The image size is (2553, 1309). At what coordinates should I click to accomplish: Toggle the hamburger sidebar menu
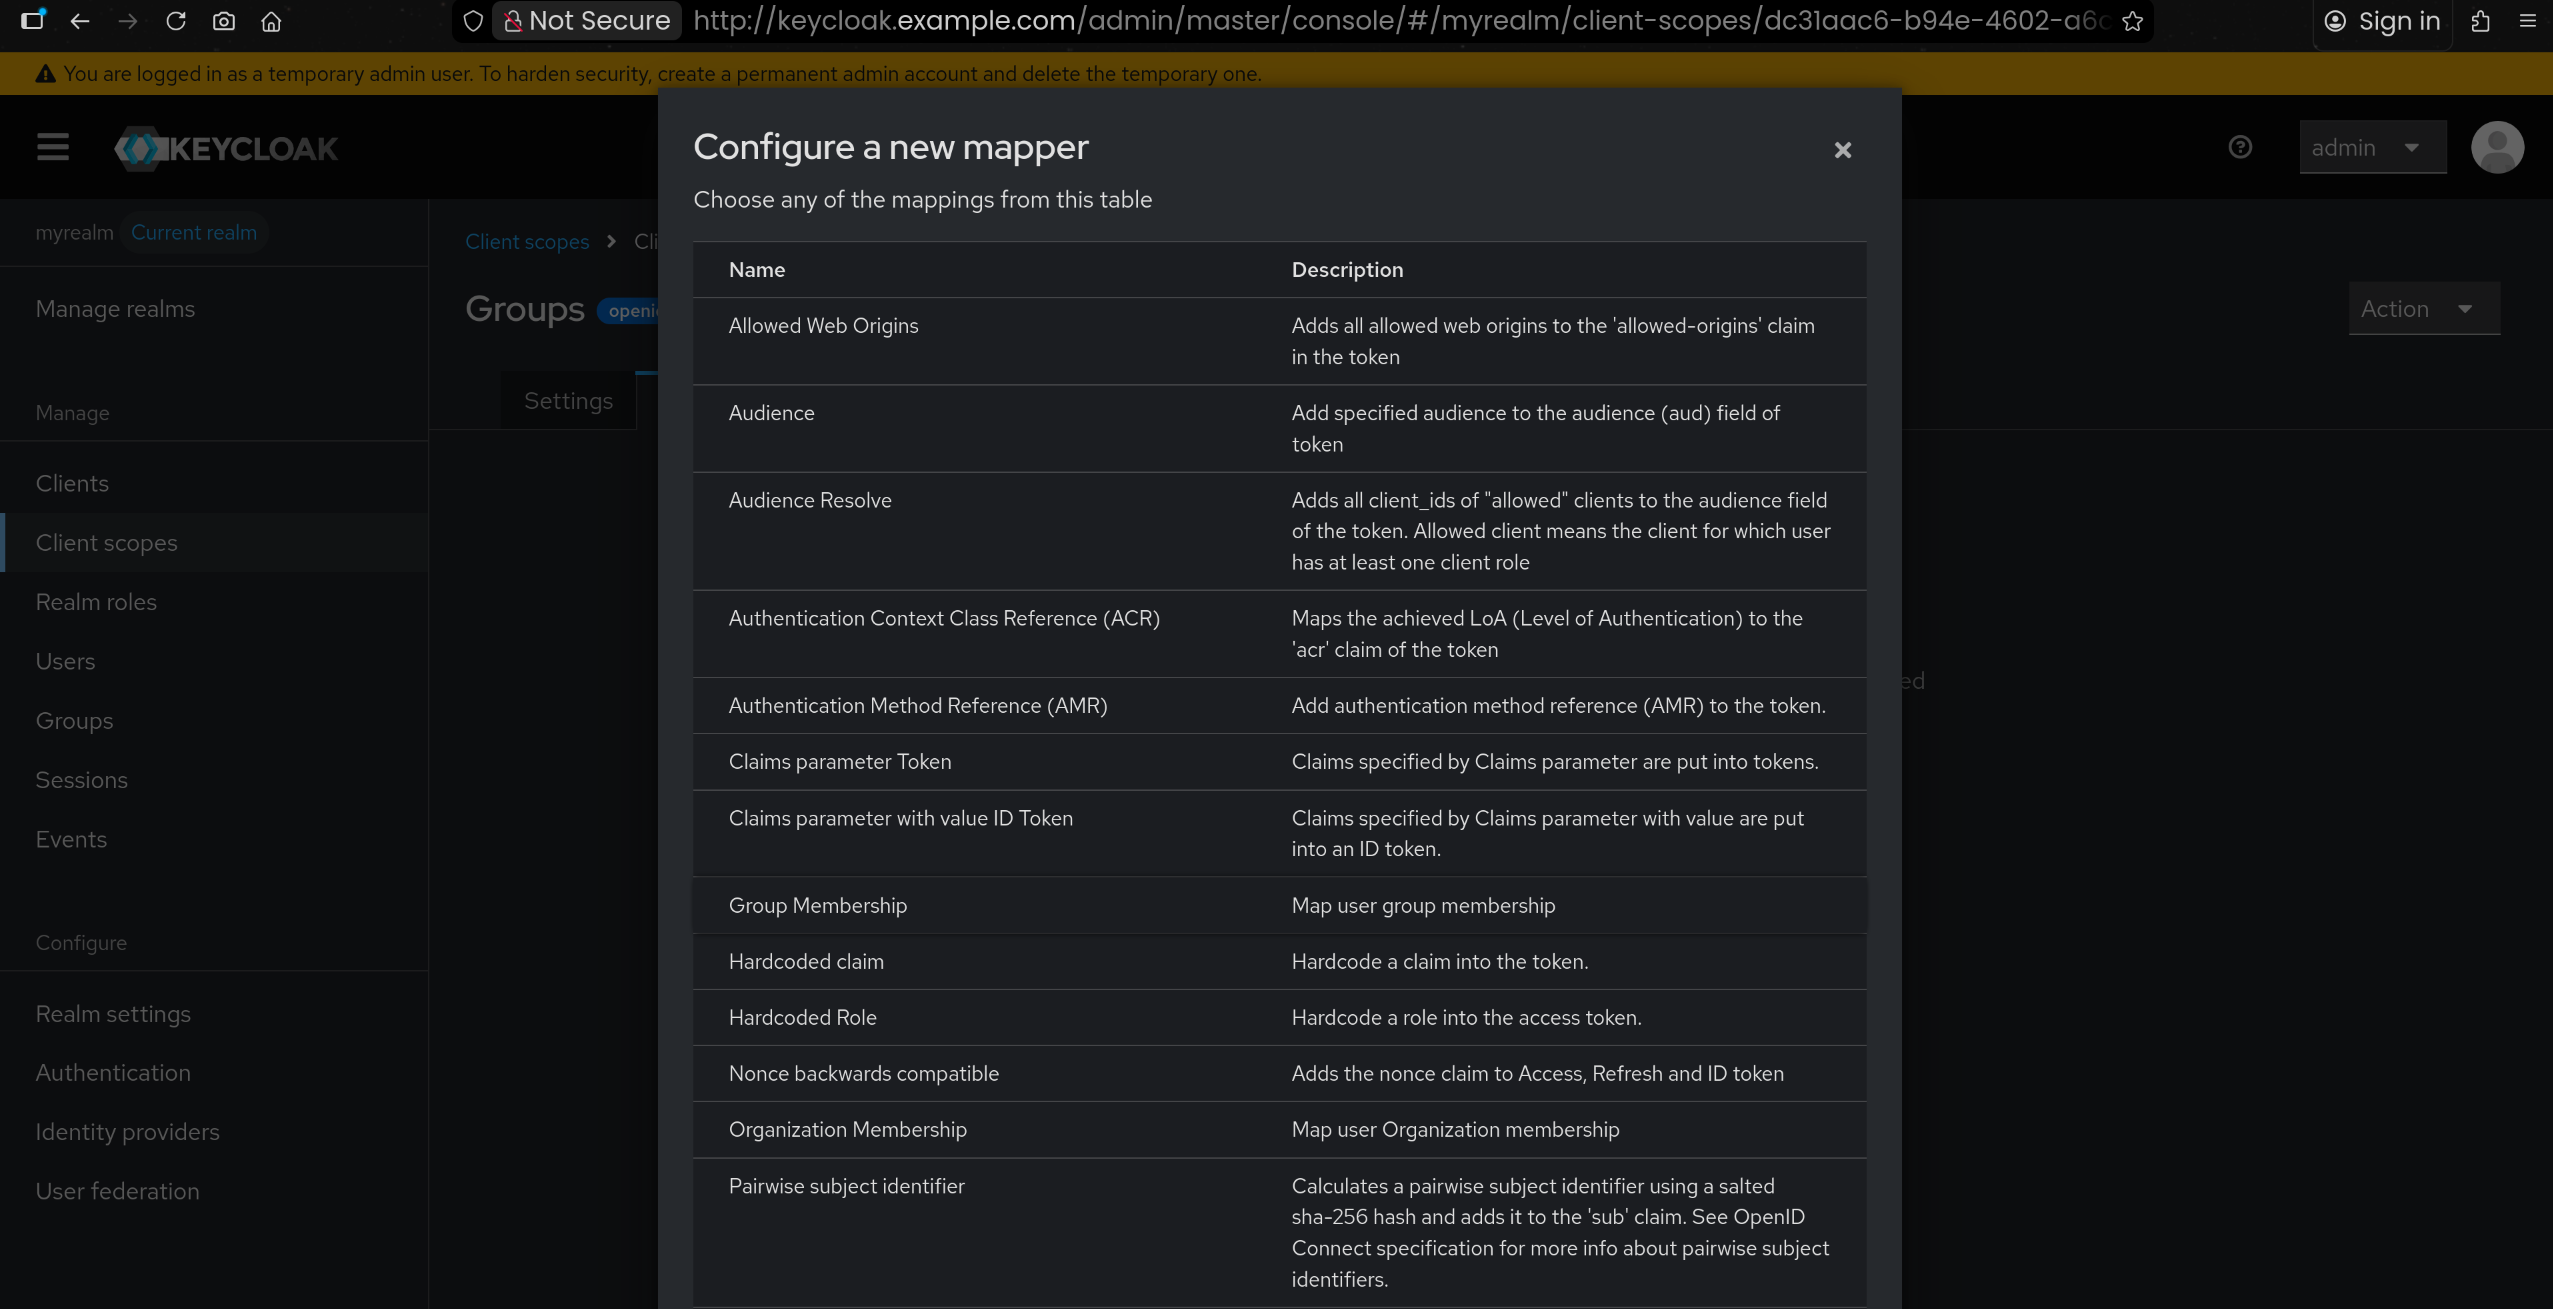click(53, 148)
